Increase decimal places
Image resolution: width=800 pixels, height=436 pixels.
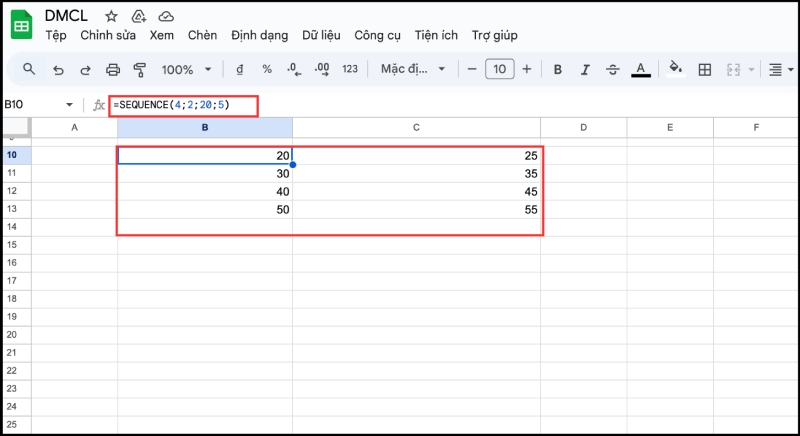click(322, 69)
